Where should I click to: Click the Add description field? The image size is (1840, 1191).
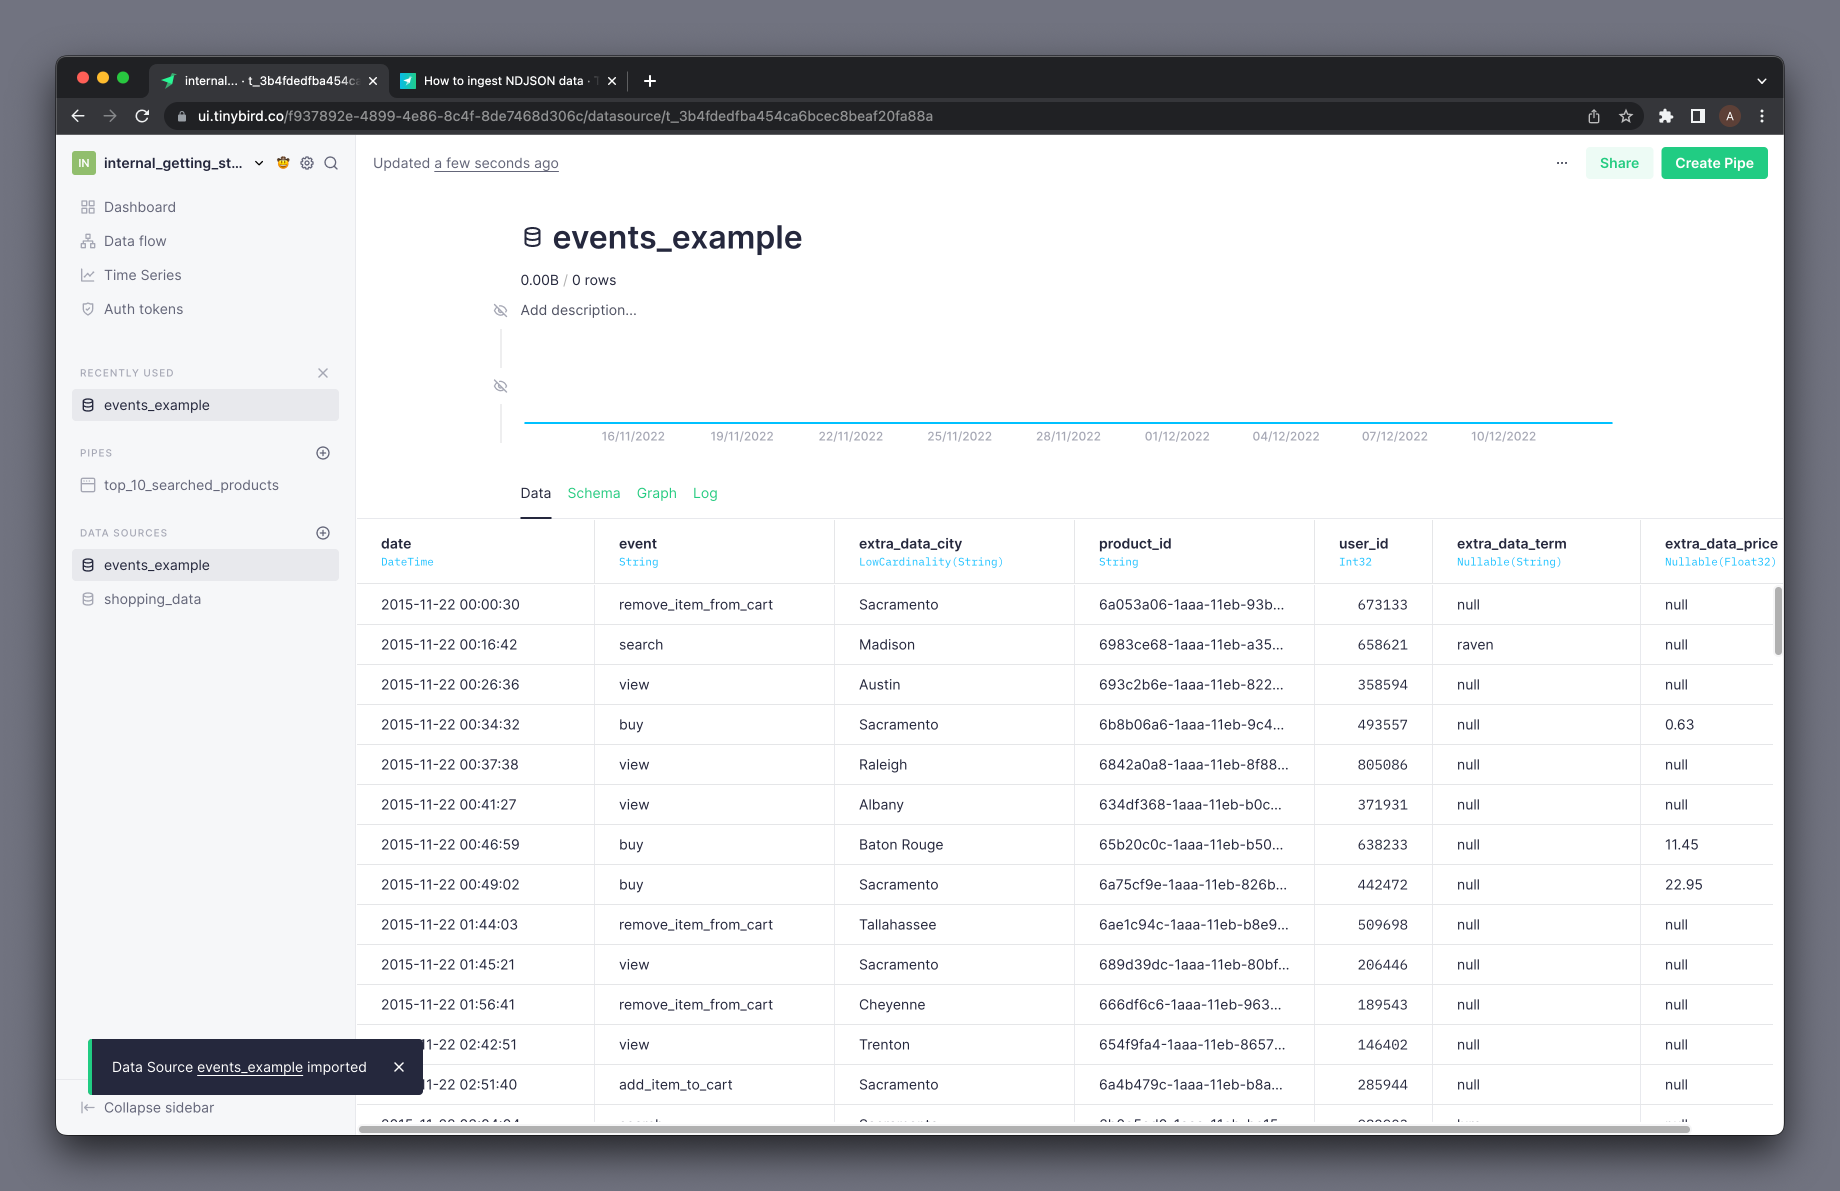(578, 310)
